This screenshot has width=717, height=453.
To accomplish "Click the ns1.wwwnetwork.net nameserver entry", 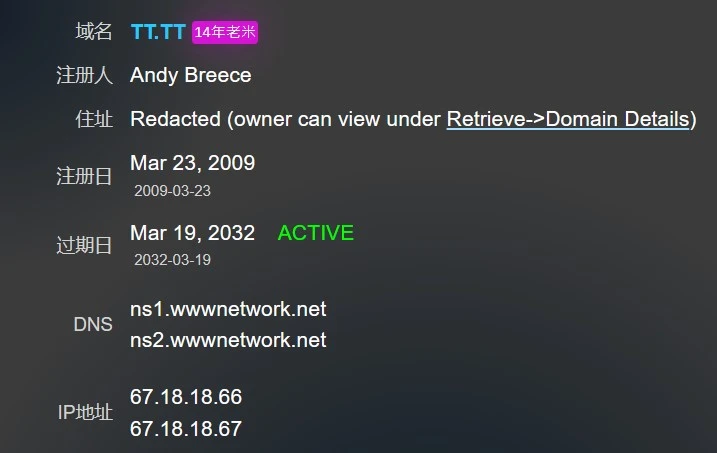I will (x=228, y=309).
